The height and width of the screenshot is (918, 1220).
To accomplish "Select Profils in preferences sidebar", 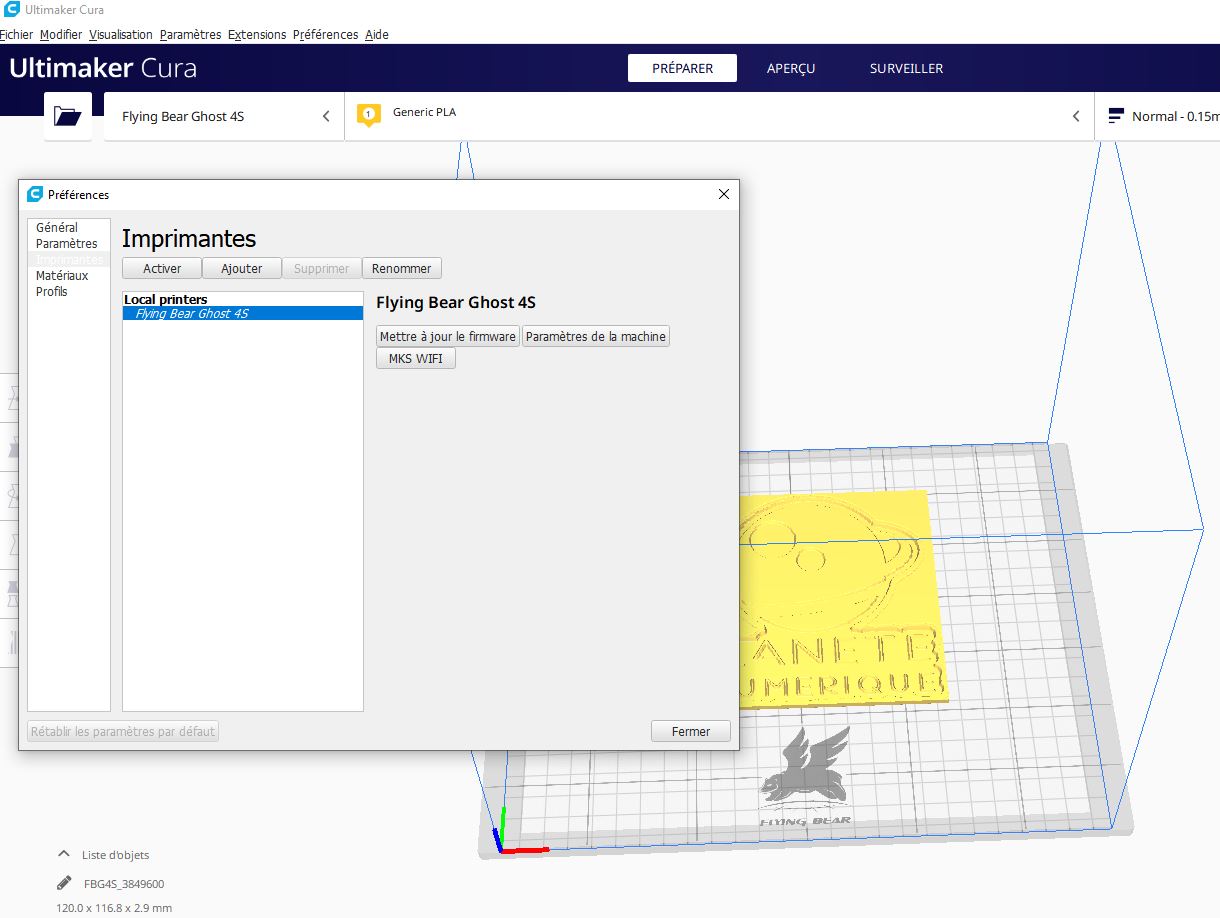I will point(68,291).
